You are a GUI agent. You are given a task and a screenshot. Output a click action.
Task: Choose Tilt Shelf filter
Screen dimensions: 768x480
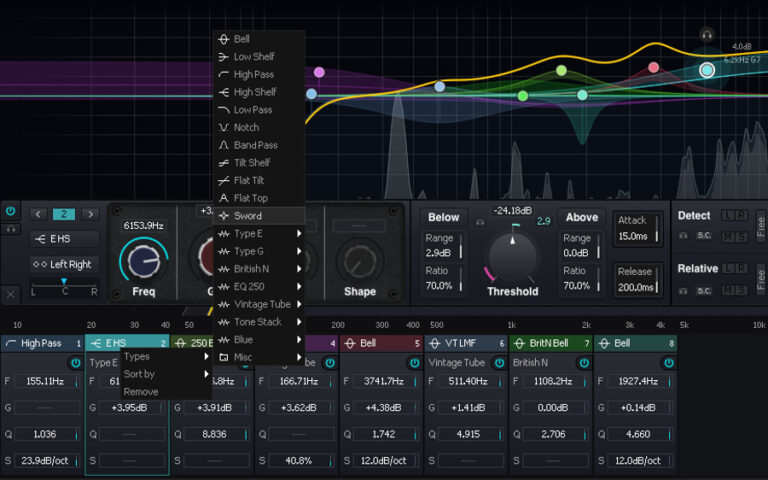(x=259, y=163)
